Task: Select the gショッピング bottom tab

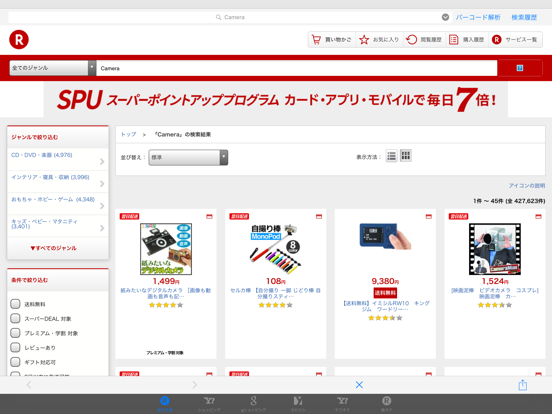Action: click(253, 403)
